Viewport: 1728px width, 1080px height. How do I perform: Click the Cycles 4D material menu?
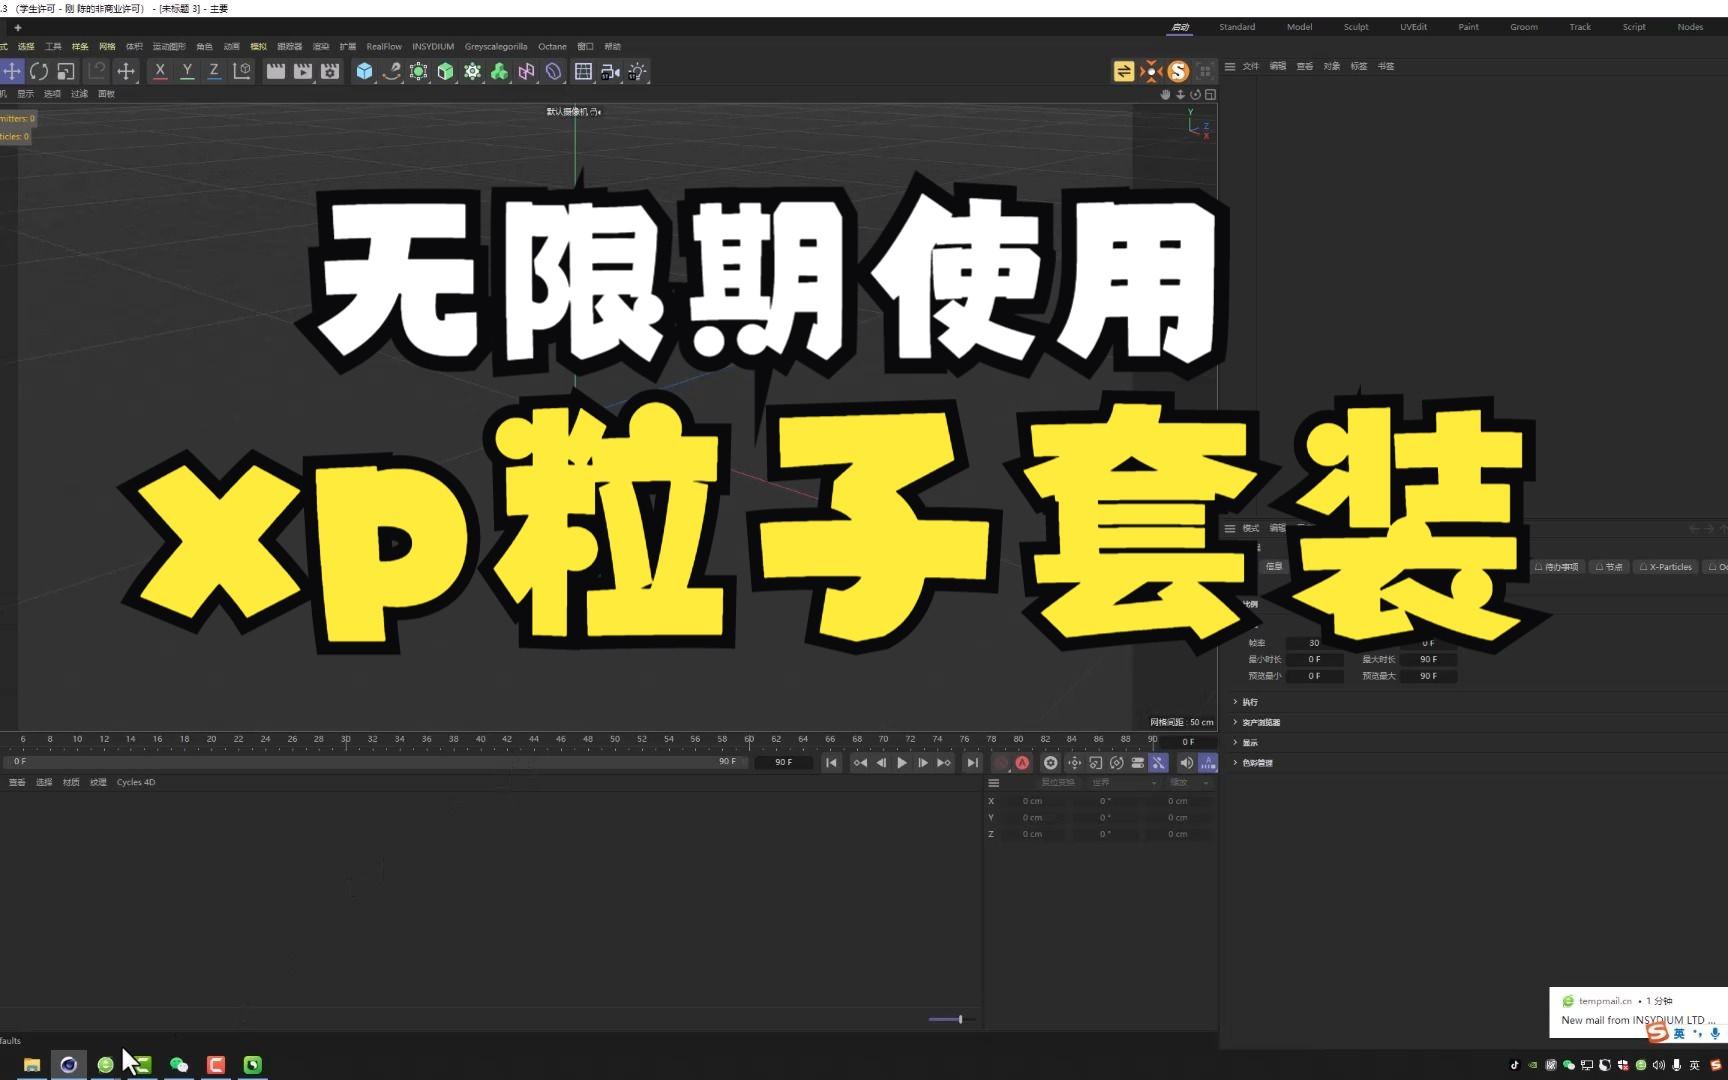136,782
